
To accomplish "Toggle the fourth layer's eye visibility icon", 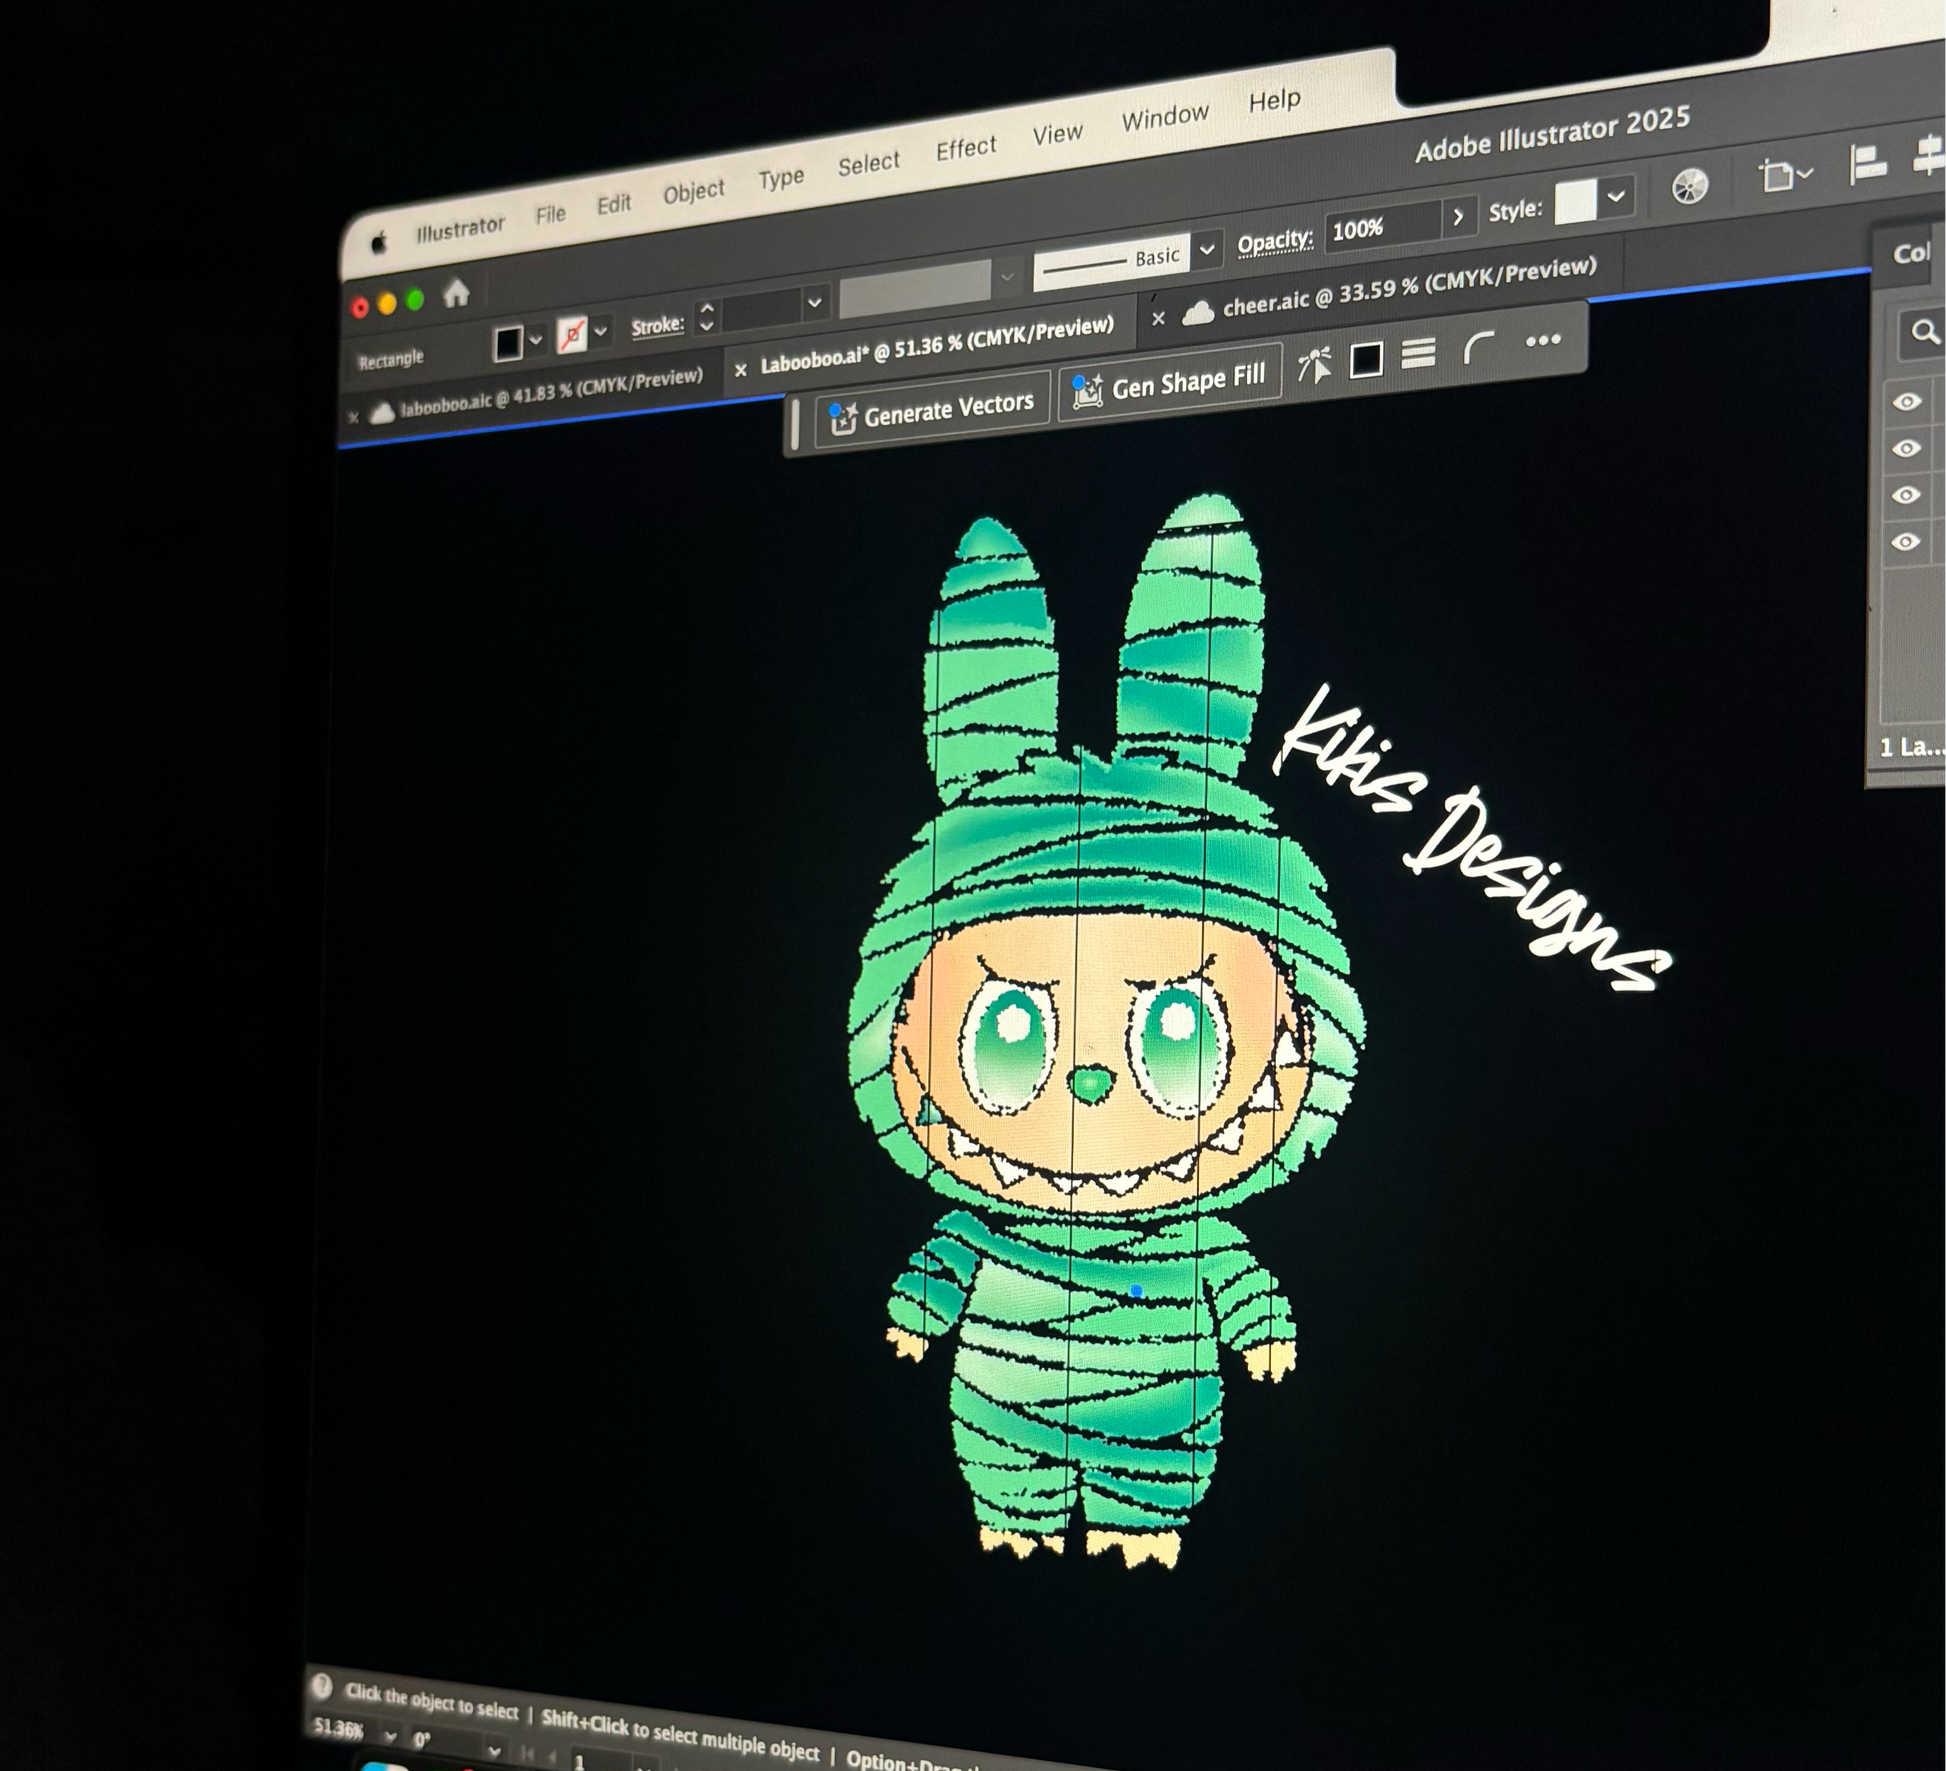I will 1906,542.
